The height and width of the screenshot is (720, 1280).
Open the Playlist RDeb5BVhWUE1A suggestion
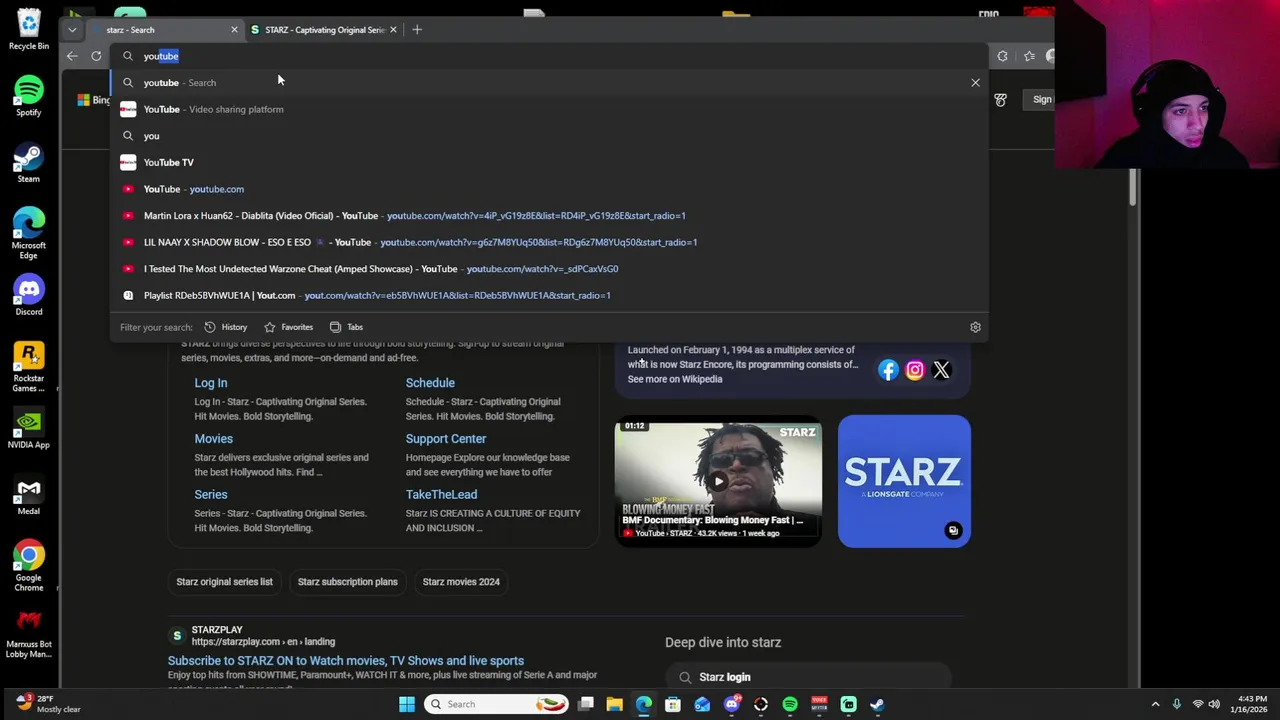click(x=548, y=295)
